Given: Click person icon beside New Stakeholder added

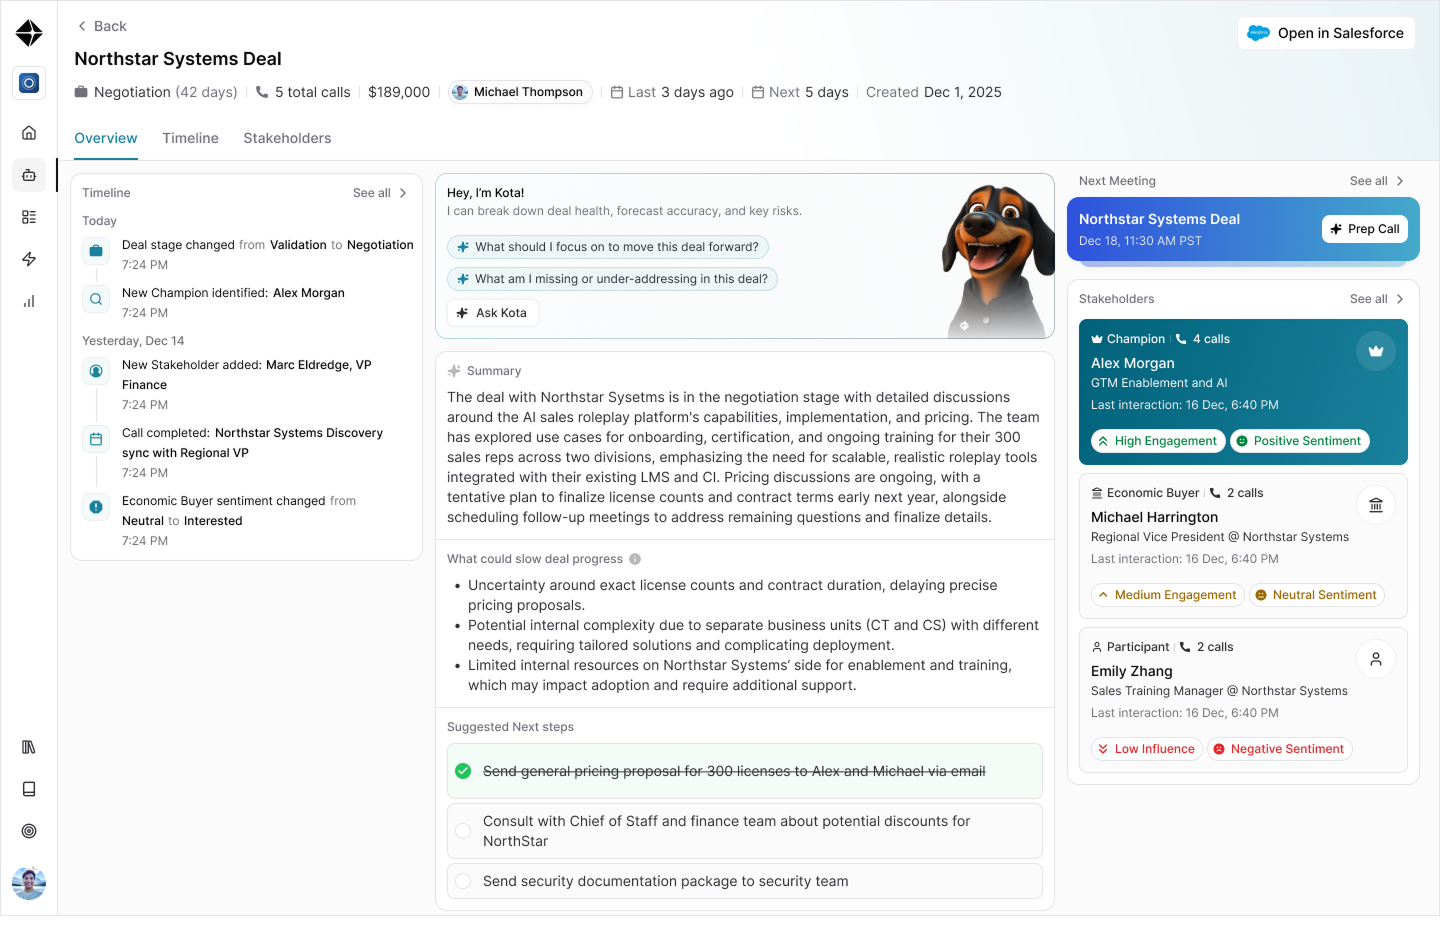Looking at the screenshot, I should click(x=96, y=371).
